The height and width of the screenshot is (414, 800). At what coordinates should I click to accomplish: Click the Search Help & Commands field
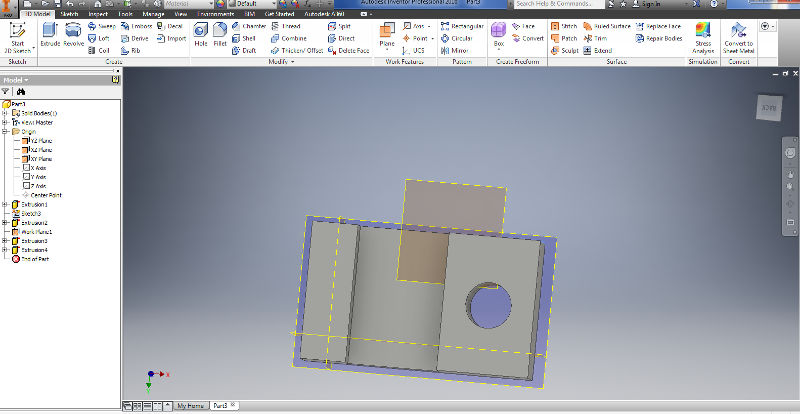[x=558, y=4]
